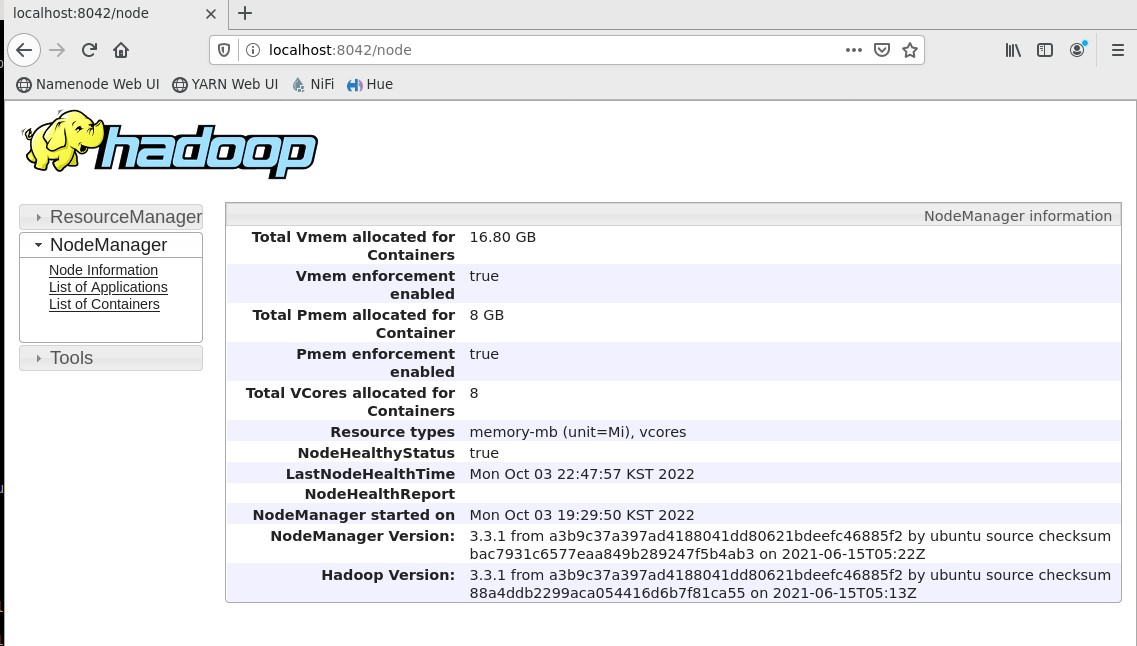Screen dimensions: 1137x646
Task: Bookmark this page with the star
Action: click(910, 50)
